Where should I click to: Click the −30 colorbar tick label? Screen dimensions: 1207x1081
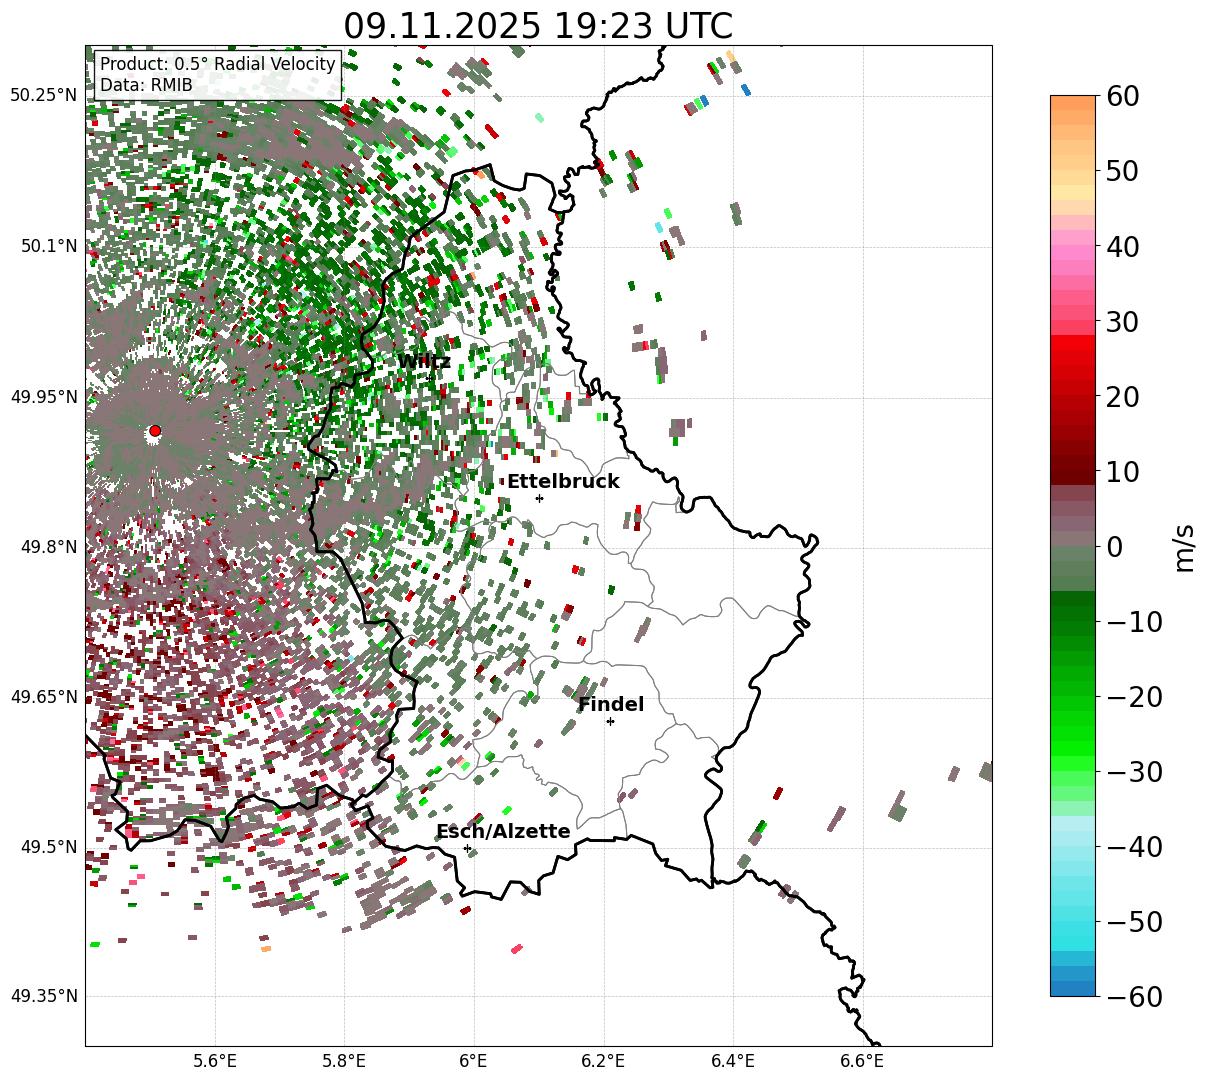(x=1134, y=771)
